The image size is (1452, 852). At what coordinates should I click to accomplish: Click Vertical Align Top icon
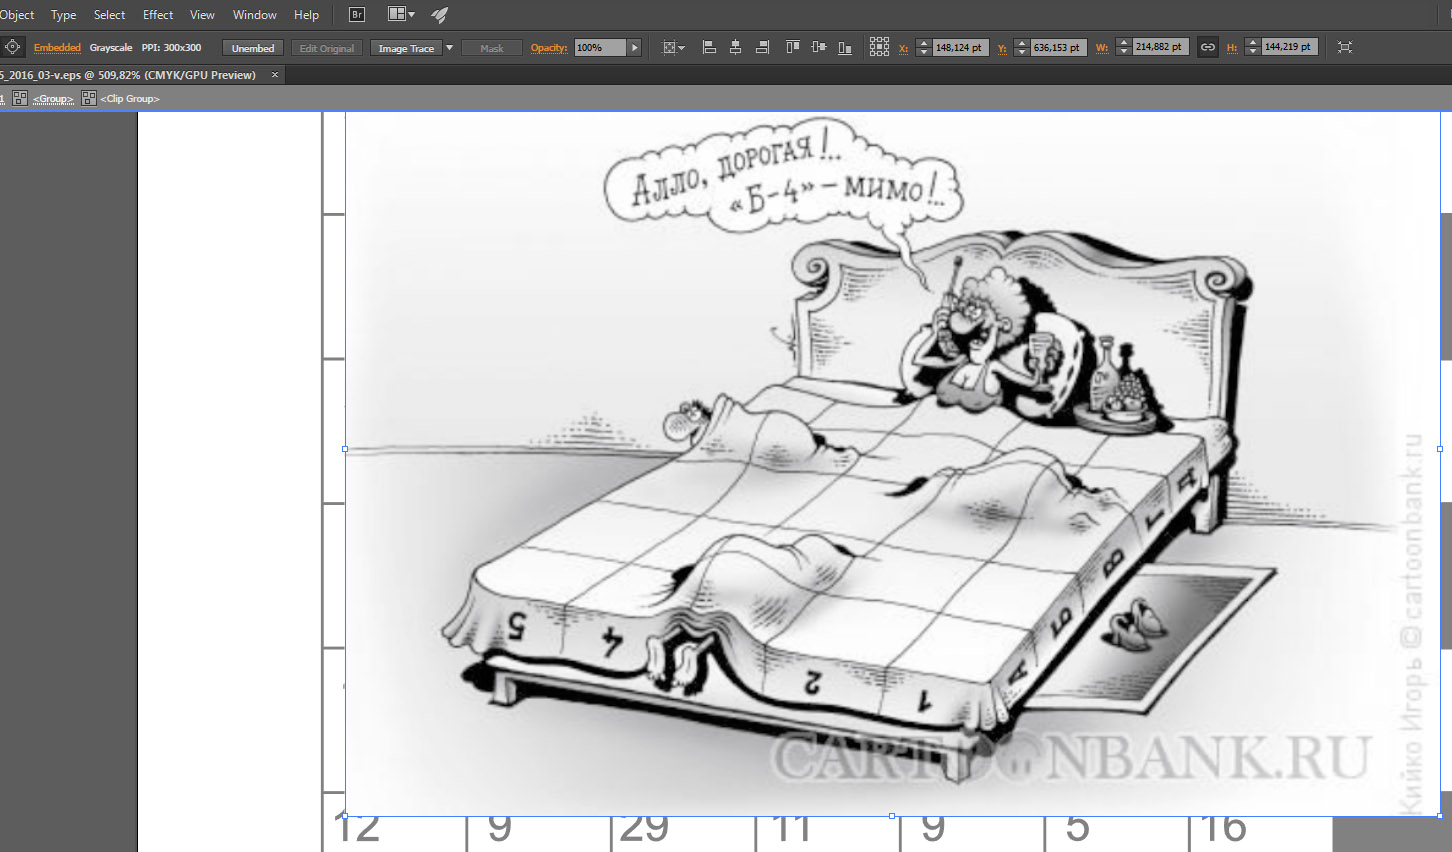pyautogui.click(x=793, y=47)
